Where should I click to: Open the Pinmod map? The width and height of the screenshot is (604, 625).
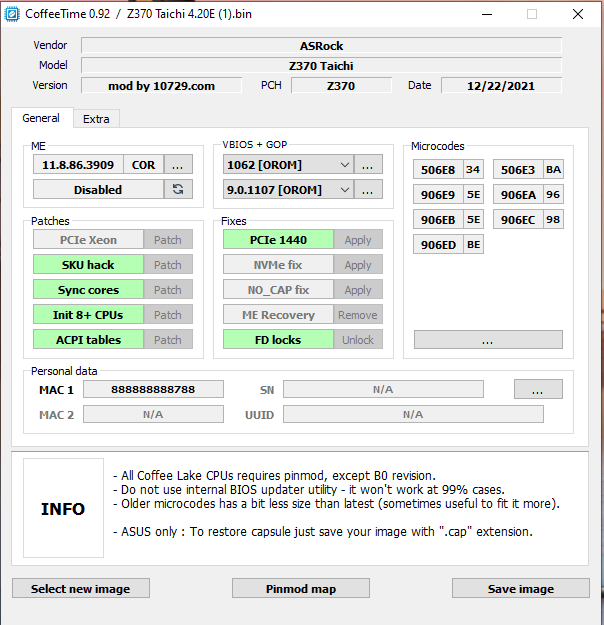pyautogui.click(x=301, y=588)
